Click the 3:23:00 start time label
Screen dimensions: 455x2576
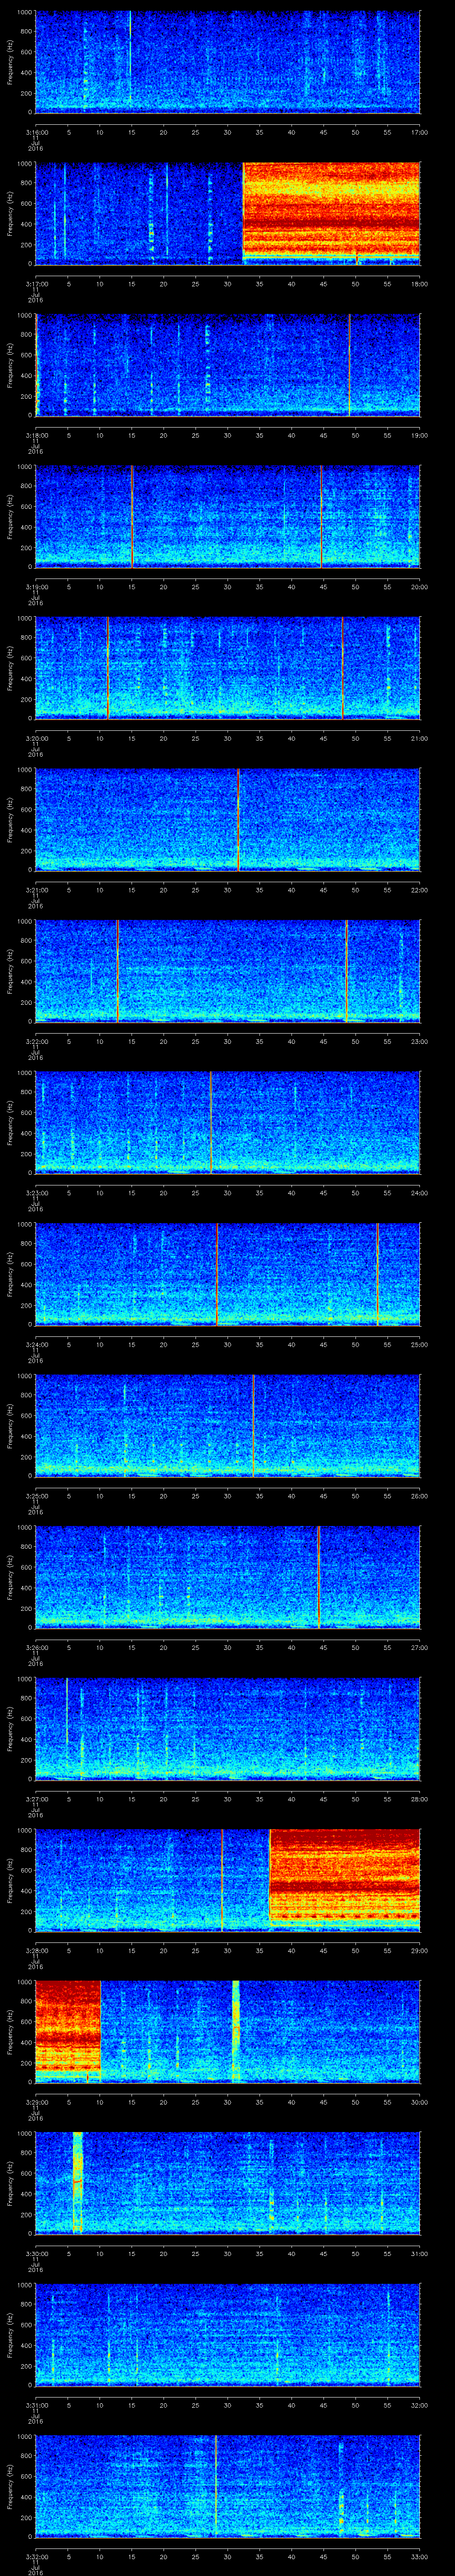[36, 1192]
